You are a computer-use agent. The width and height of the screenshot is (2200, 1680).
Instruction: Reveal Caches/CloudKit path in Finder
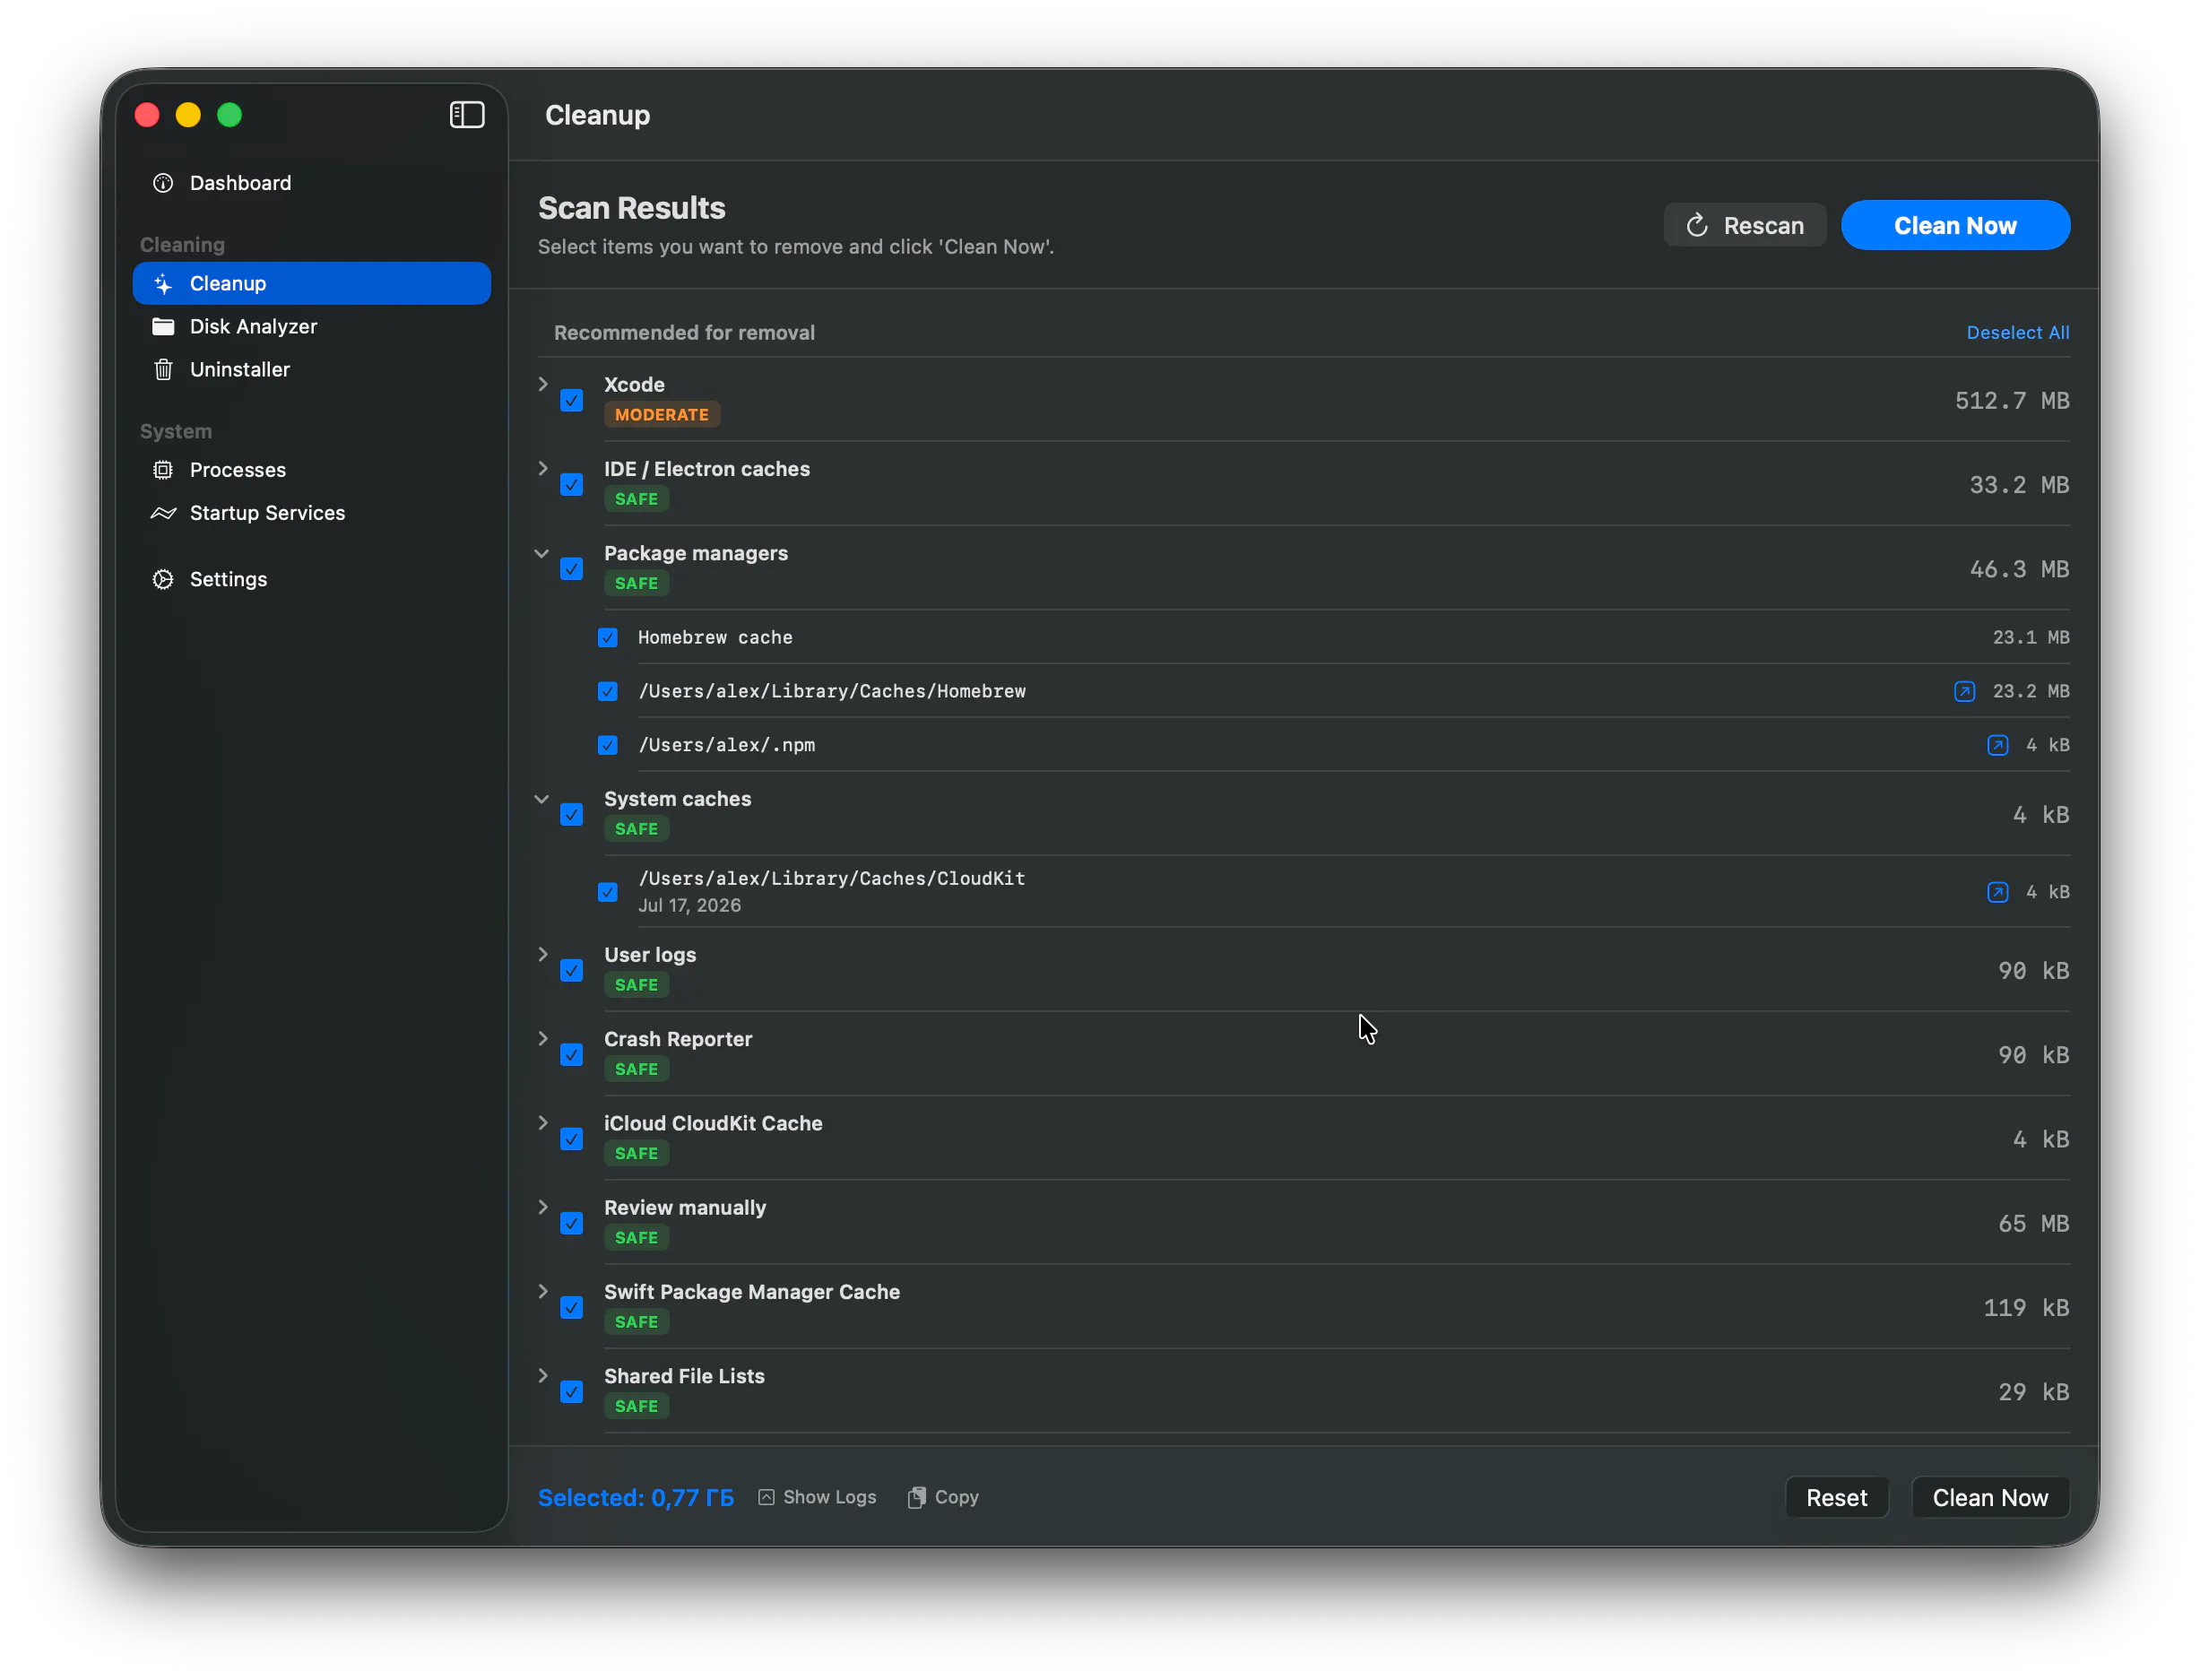[x=1998, y=892]
